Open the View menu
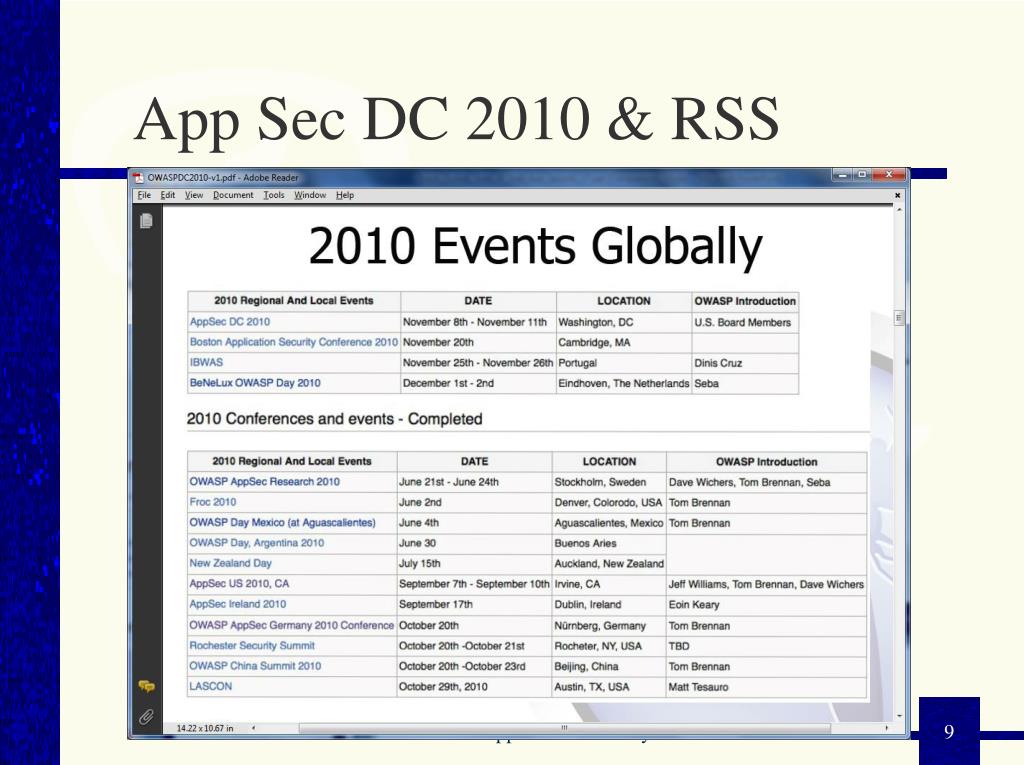Viewport: 1024px width, 765px height. (x=194, y=195)
